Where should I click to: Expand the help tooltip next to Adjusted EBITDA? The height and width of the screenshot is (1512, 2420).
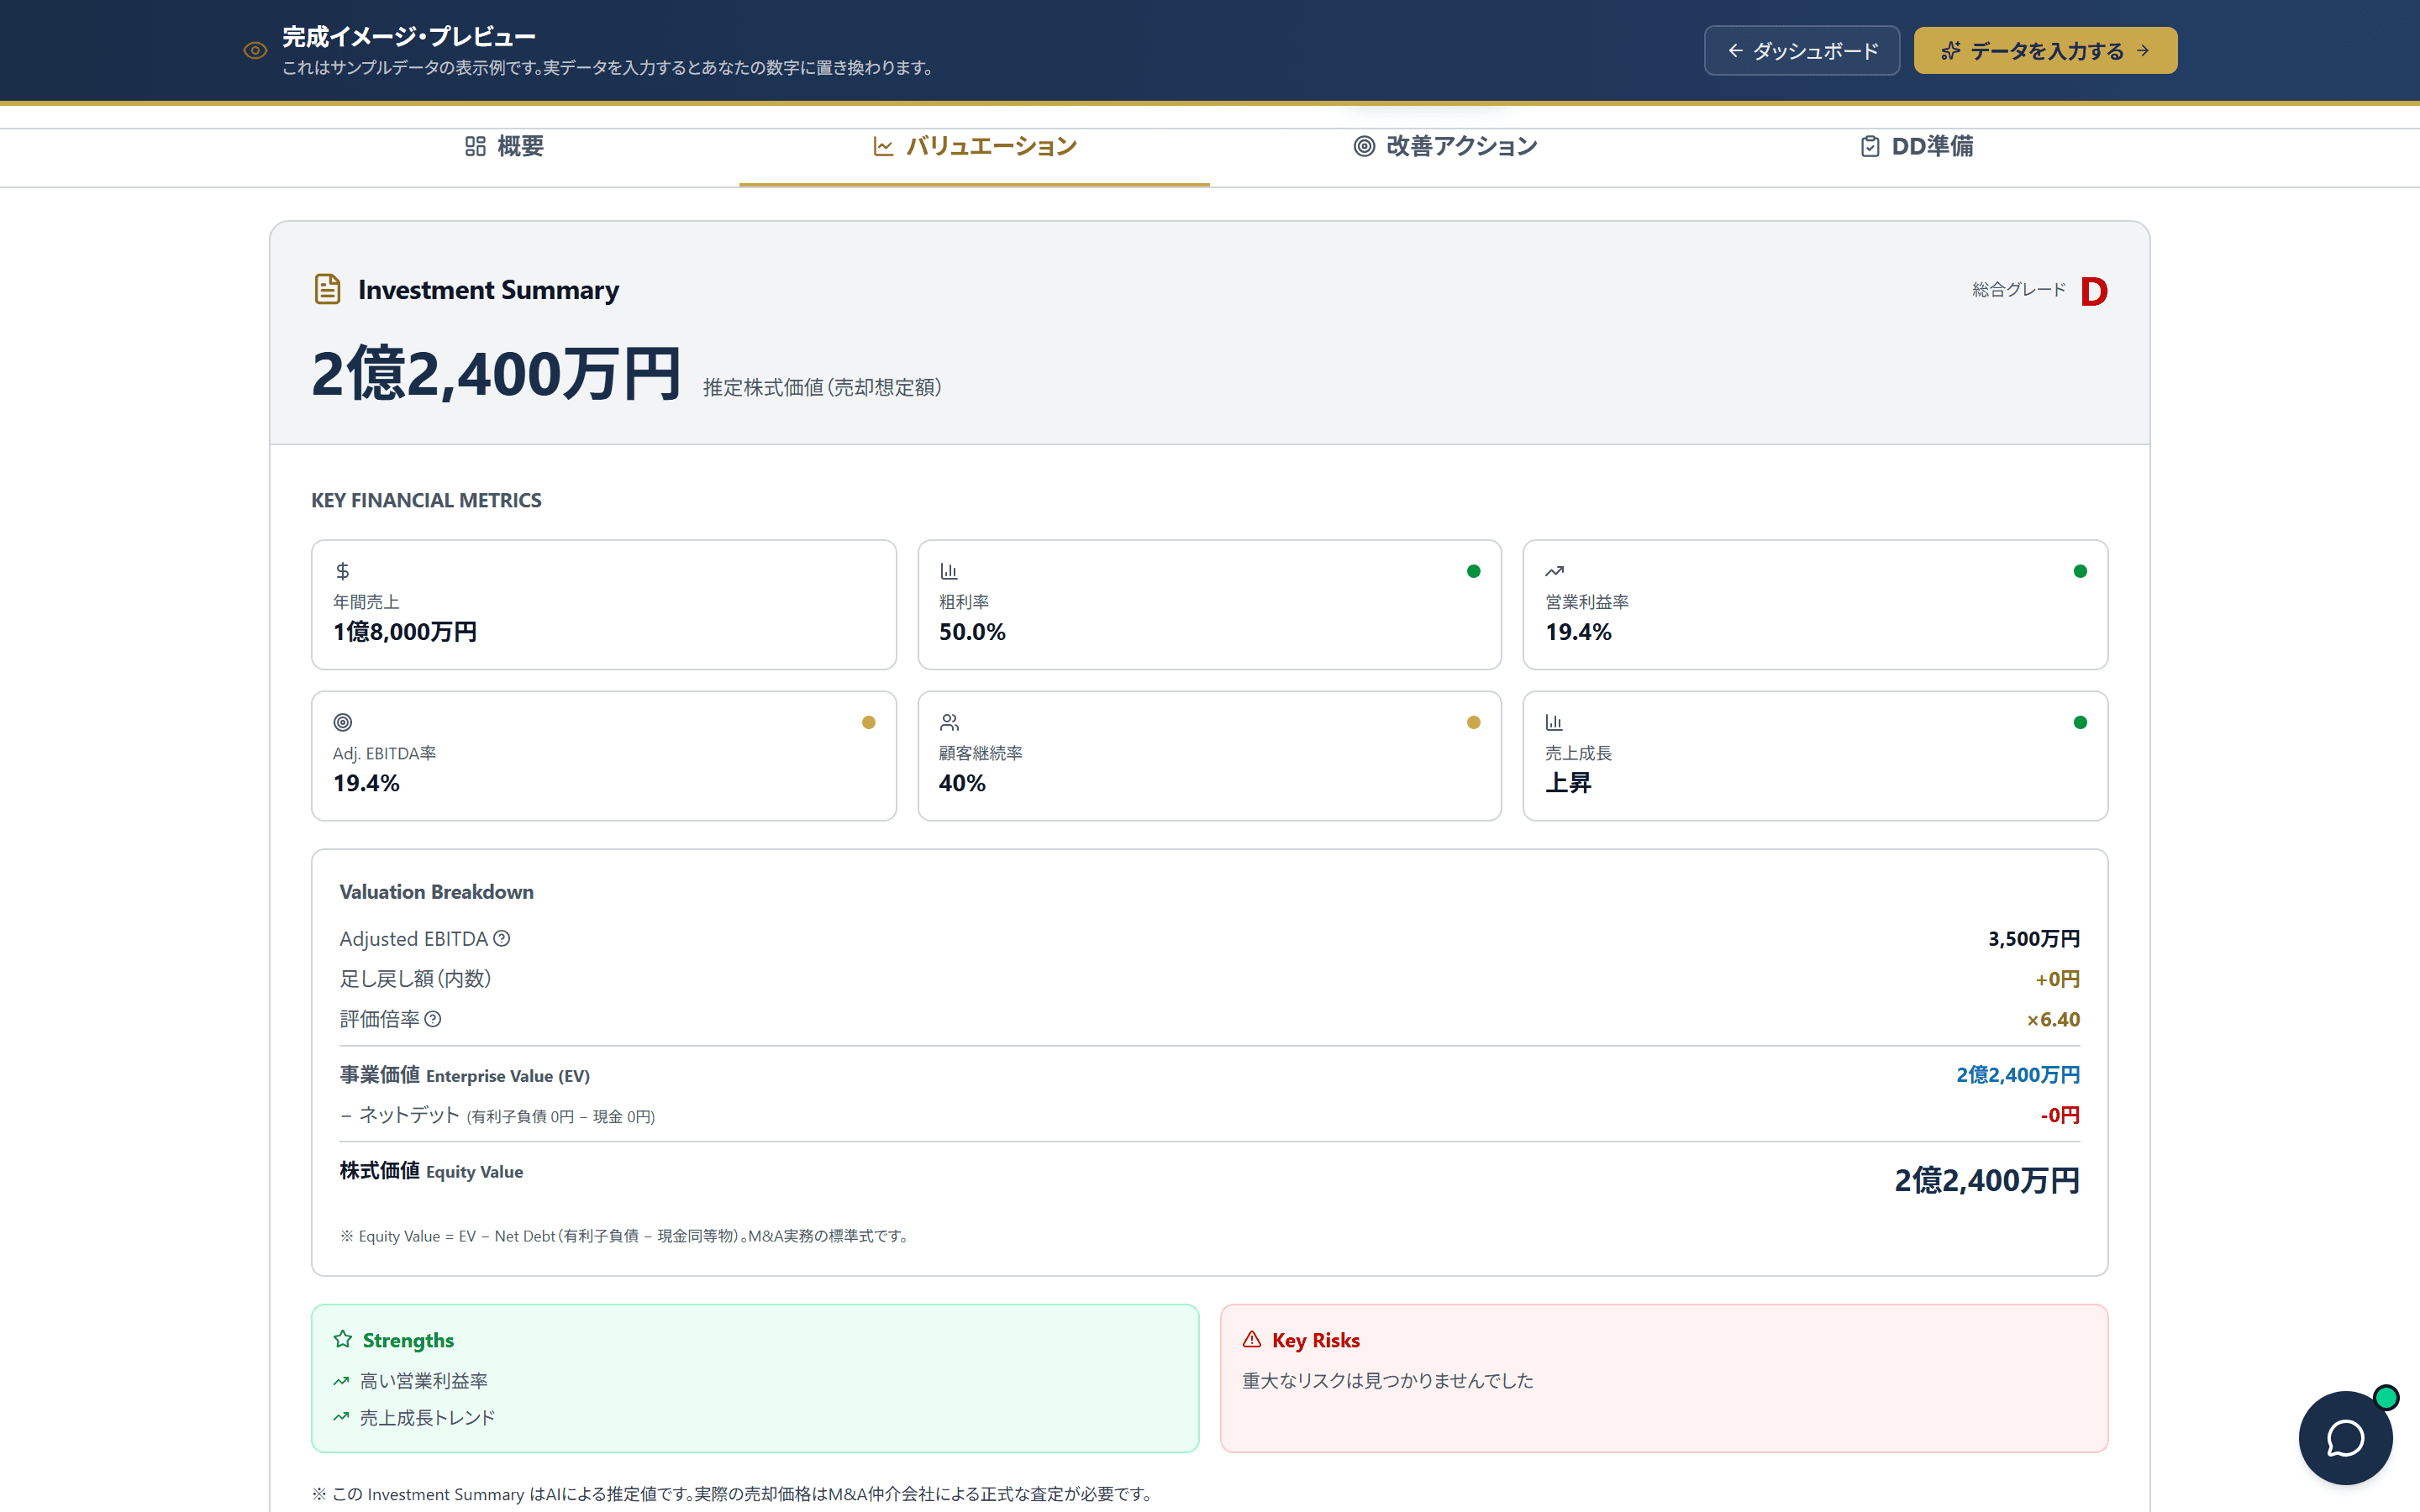point(502,938)
